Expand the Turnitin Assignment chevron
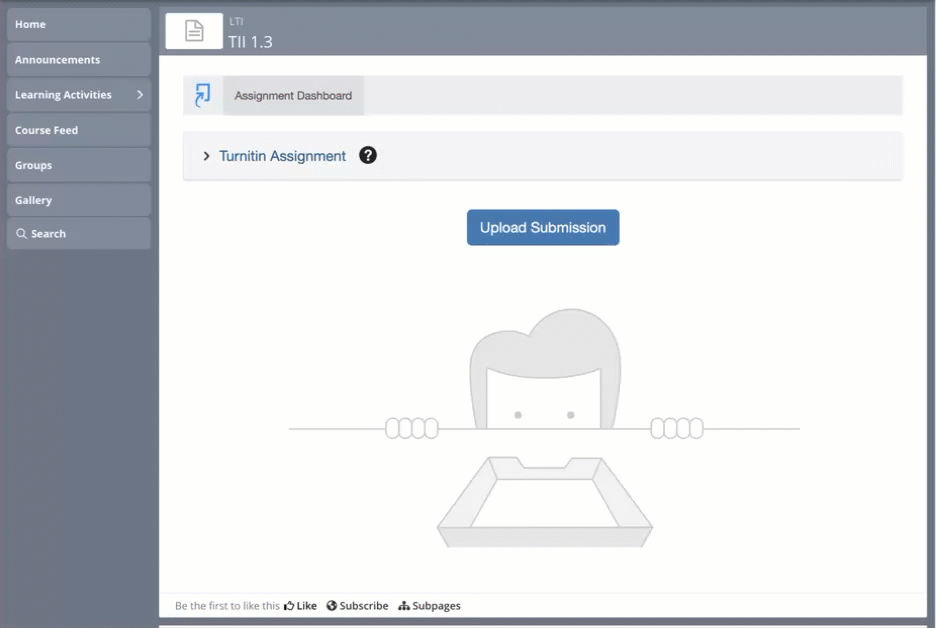Screen dimensions: 936x628 (x=207, y=156)
